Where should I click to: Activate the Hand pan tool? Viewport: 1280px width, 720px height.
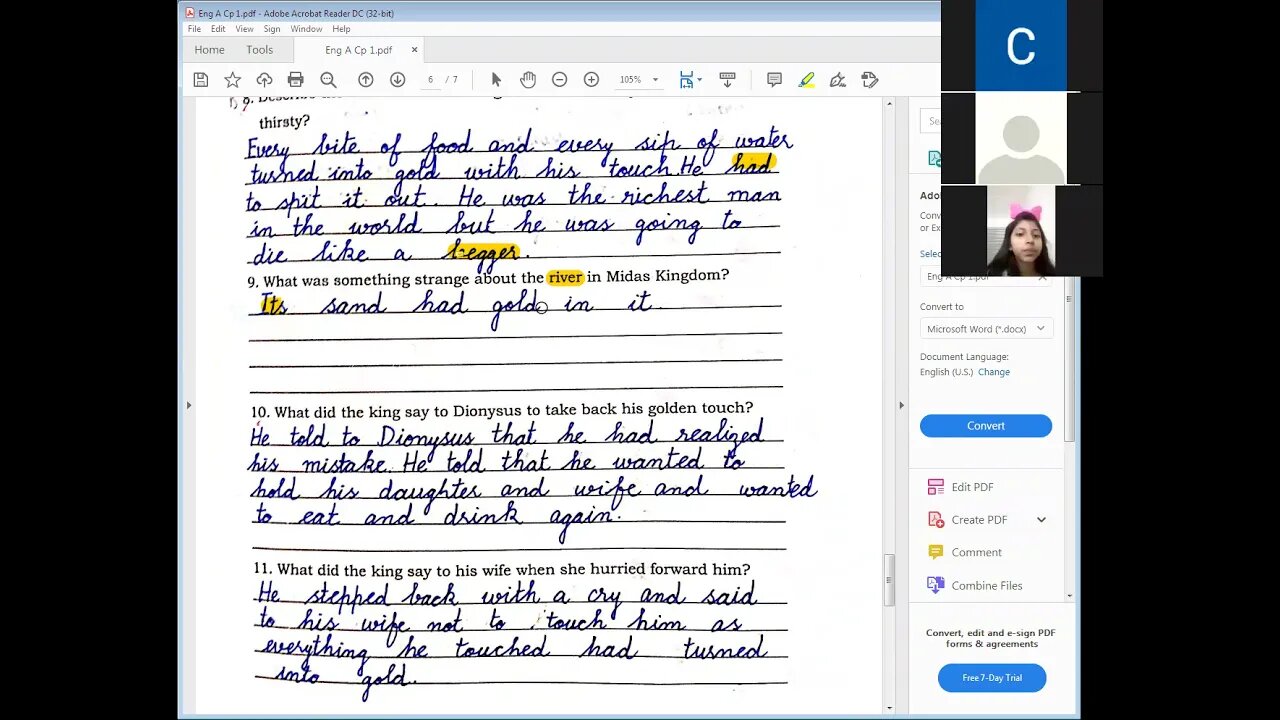tap(528, 80)
